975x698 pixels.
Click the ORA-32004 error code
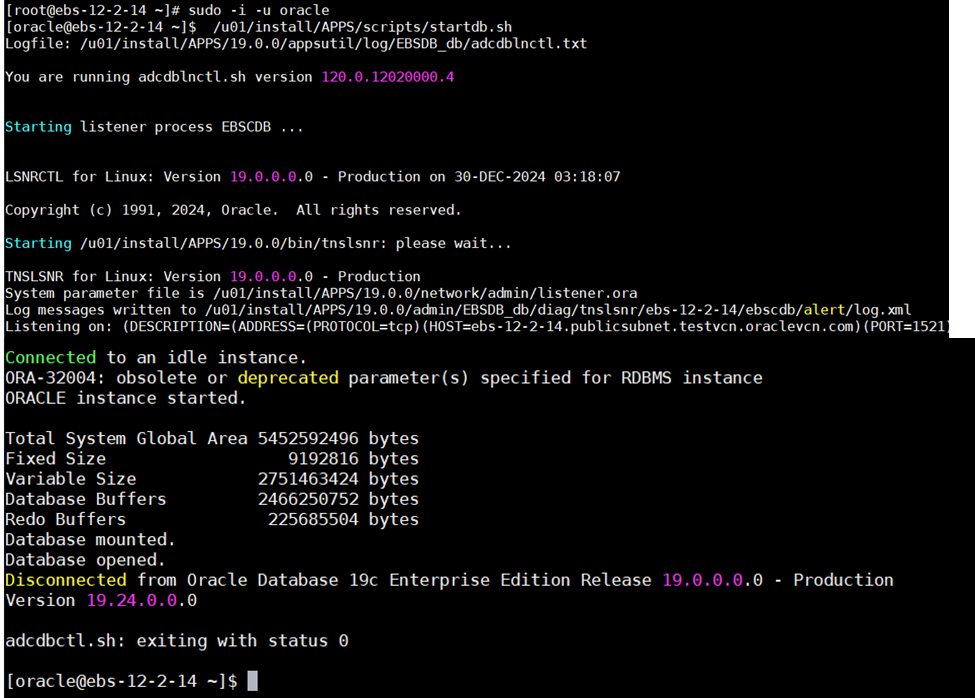pos(40,378)
